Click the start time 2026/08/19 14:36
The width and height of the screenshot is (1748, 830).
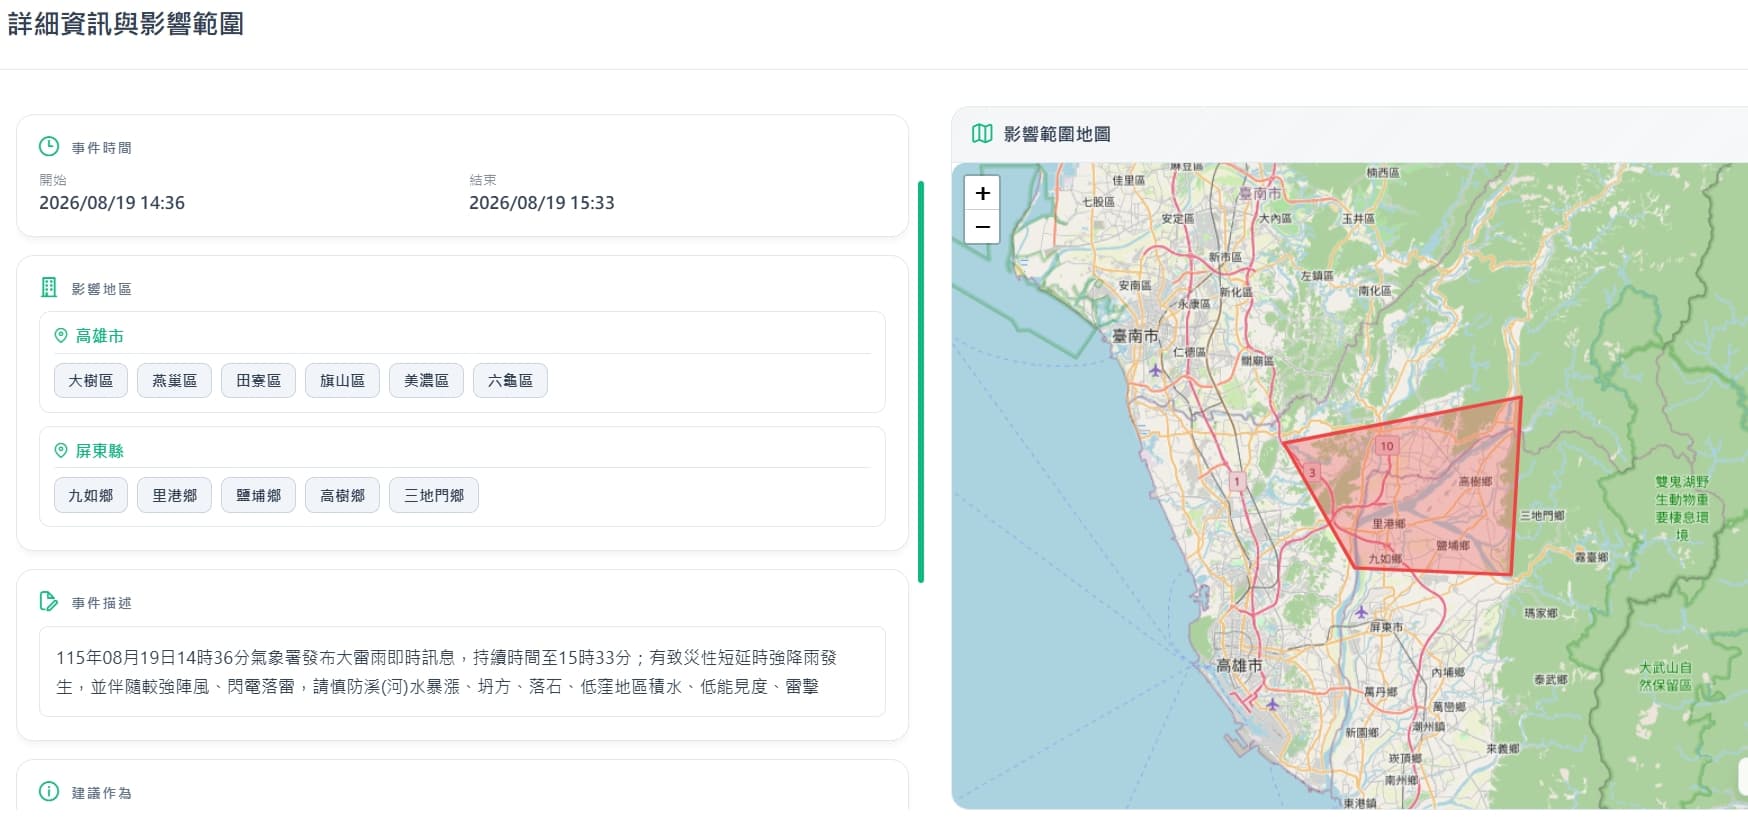coord(112,203)
